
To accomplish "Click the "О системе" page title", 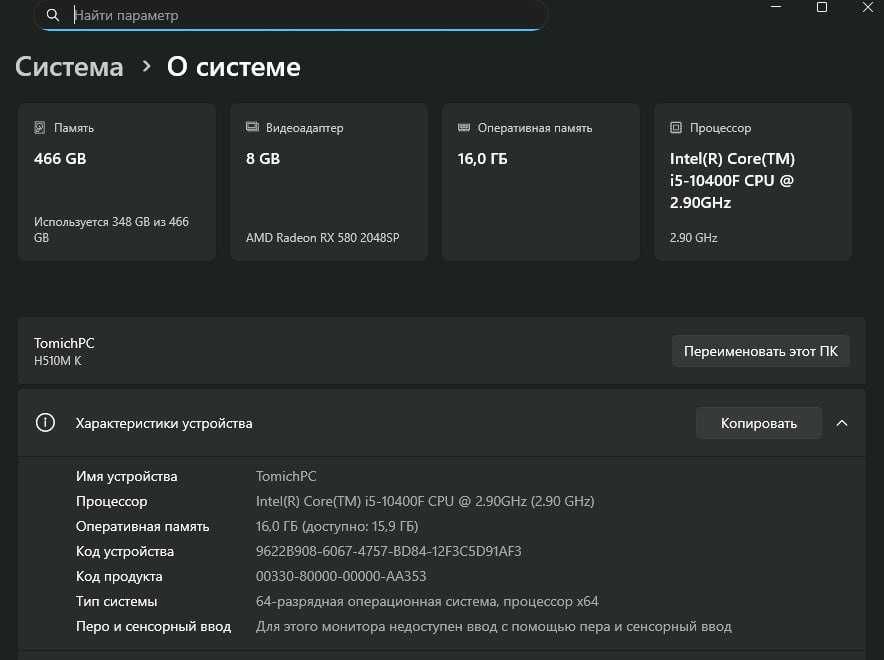I will click(233, 67).
